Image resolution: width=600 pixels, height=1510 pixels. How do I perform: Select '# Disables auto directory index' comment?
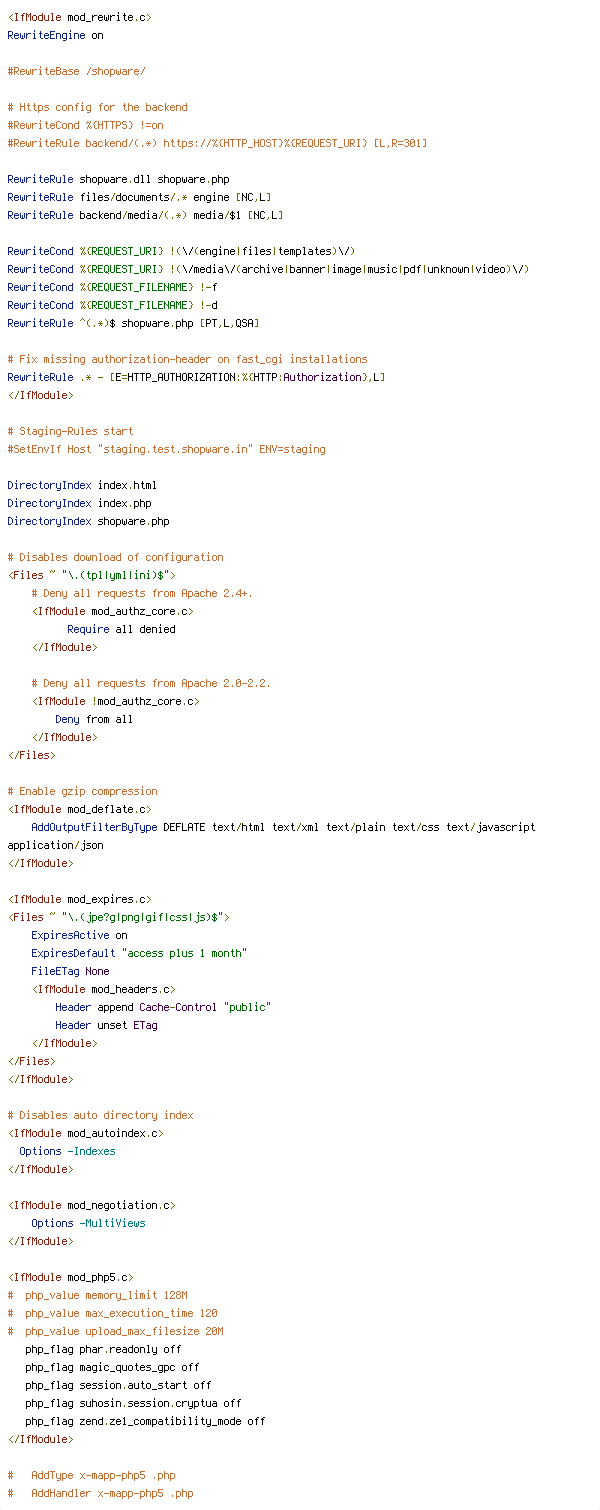click(x=100, y=1115)
